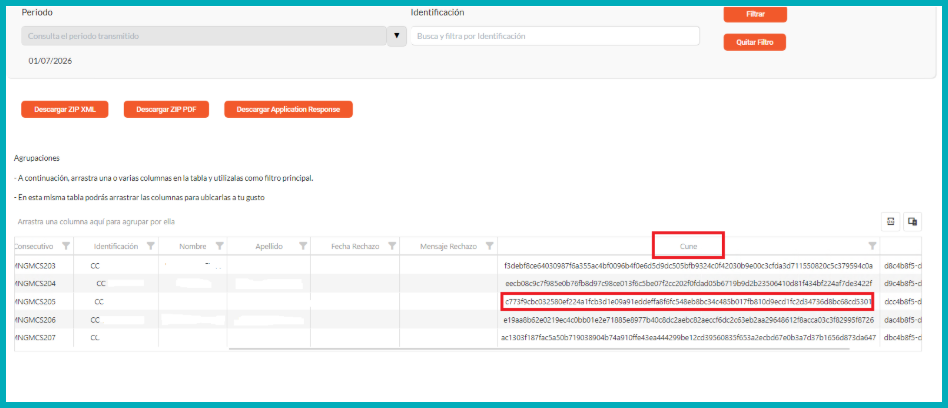This screenshot has height=408, width=948.
Task: Click the Filtrar button
Action: point(755,14)
